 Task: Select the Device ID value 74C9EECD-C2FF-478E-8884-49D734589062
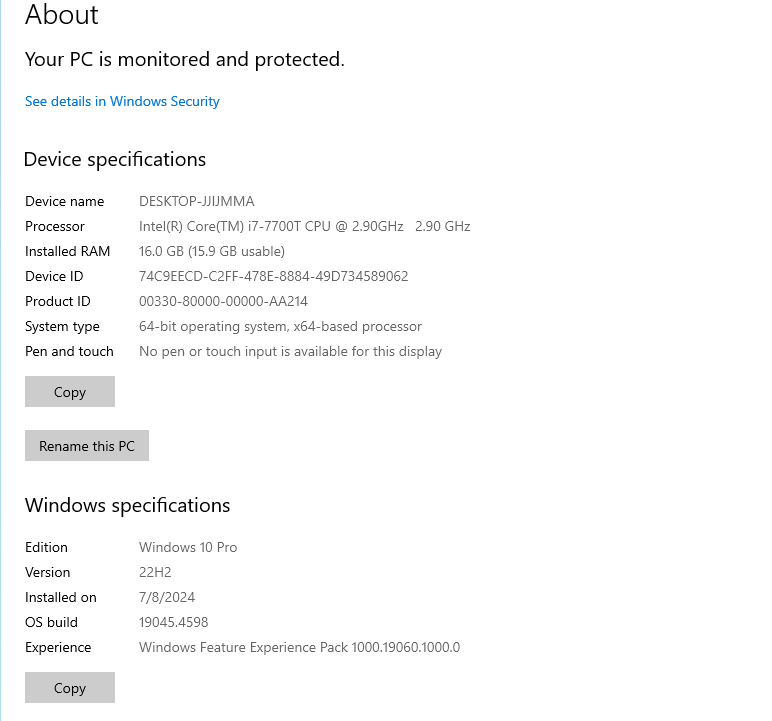click(x=273, y=276)
